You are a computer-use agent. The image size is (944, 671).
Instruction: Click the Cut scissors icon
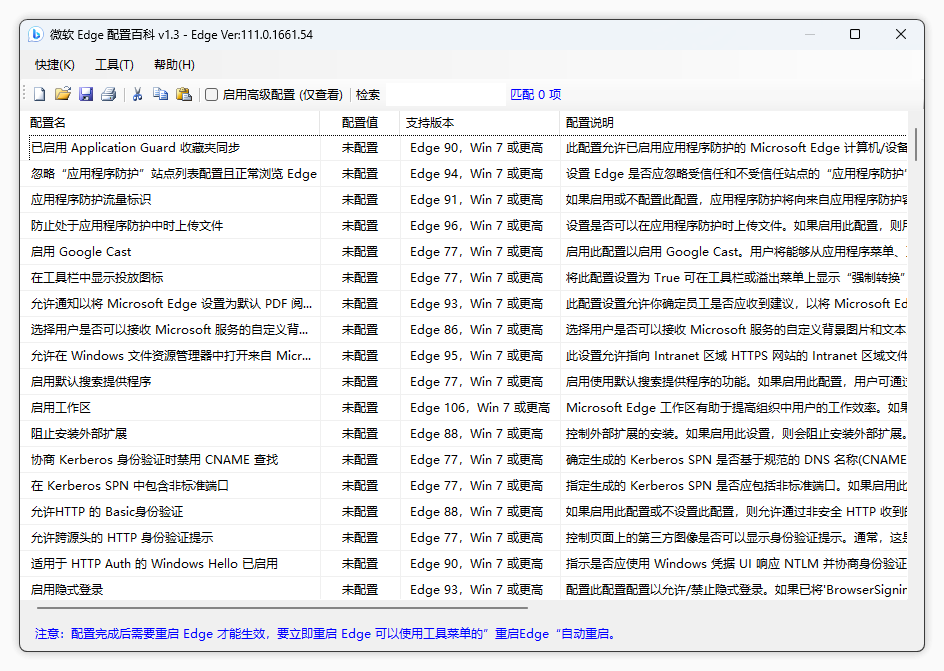pyautogui.click(x=138, y=95)
